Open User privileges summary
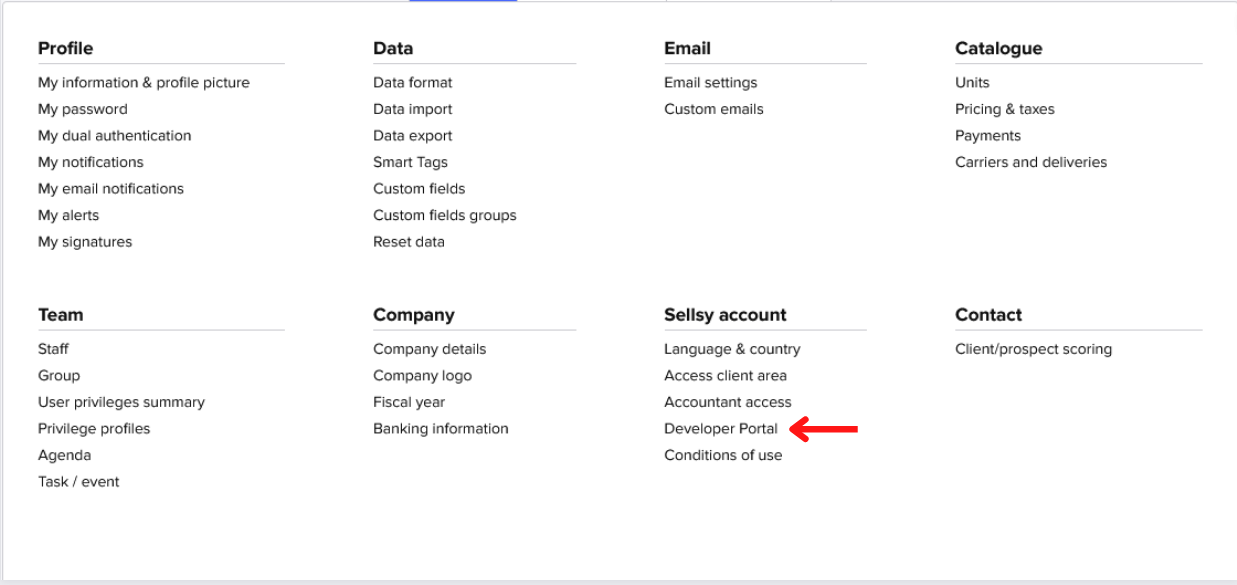 pos(121,402)
